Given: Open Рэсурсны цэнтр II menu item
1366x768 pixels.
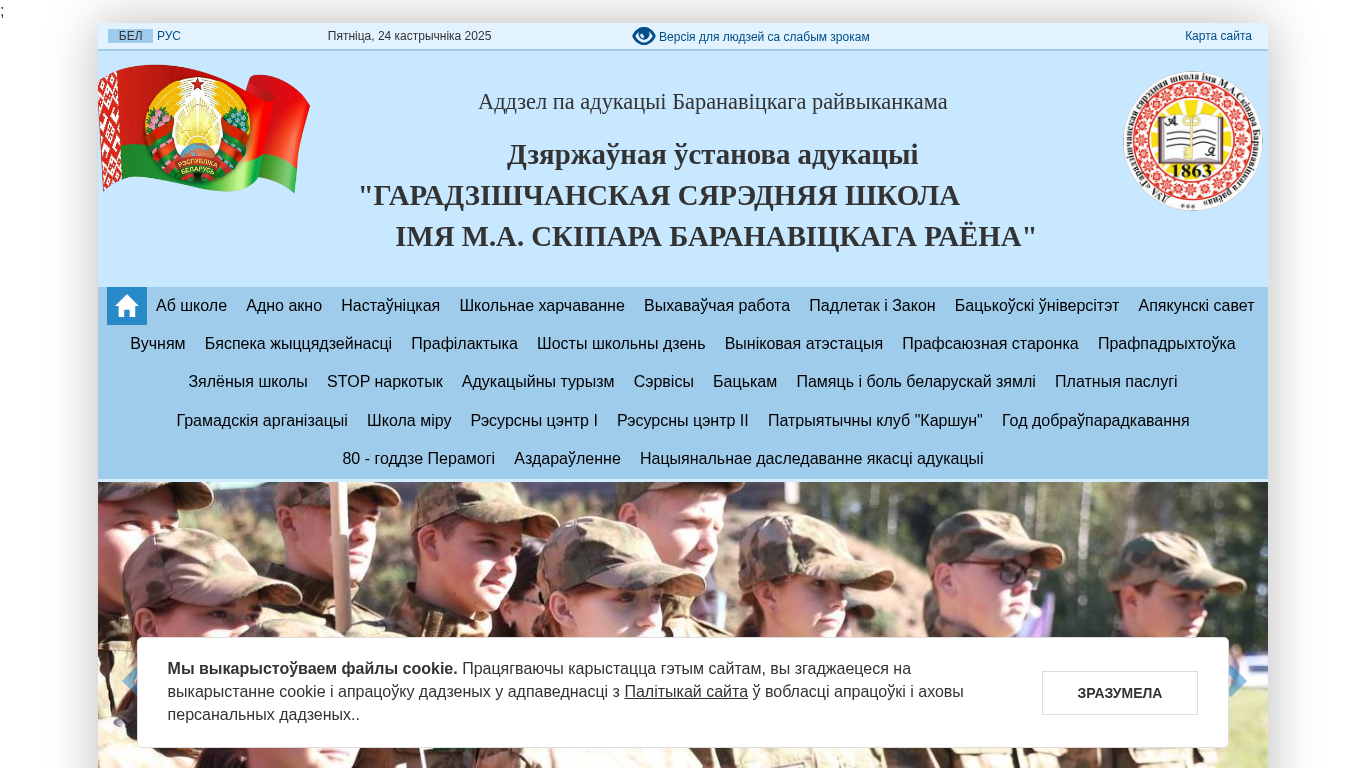Looking at the screenshot, I should (x=683, y=421).
